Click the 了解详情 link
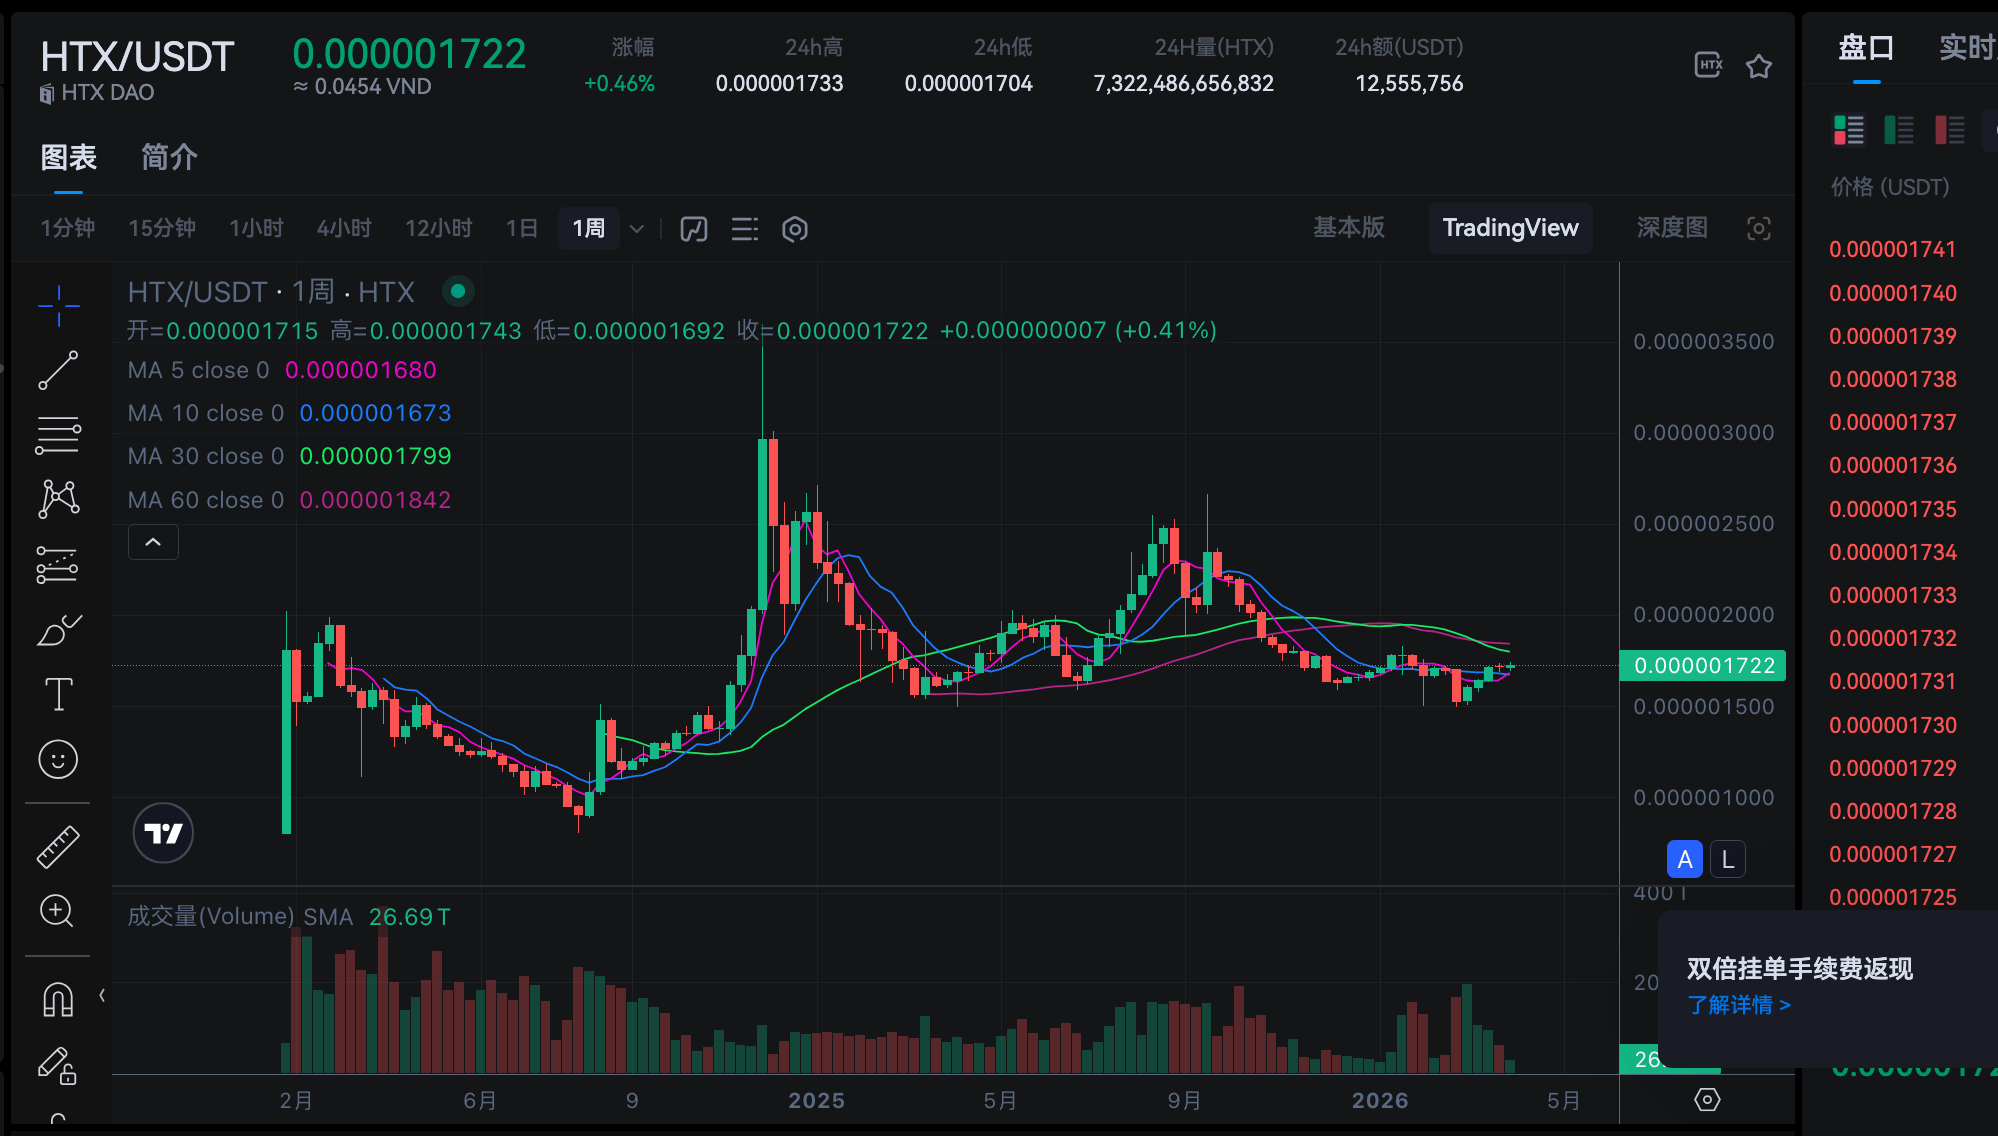This screenshot has width=1998, height=1136. pos(1738,1005)
